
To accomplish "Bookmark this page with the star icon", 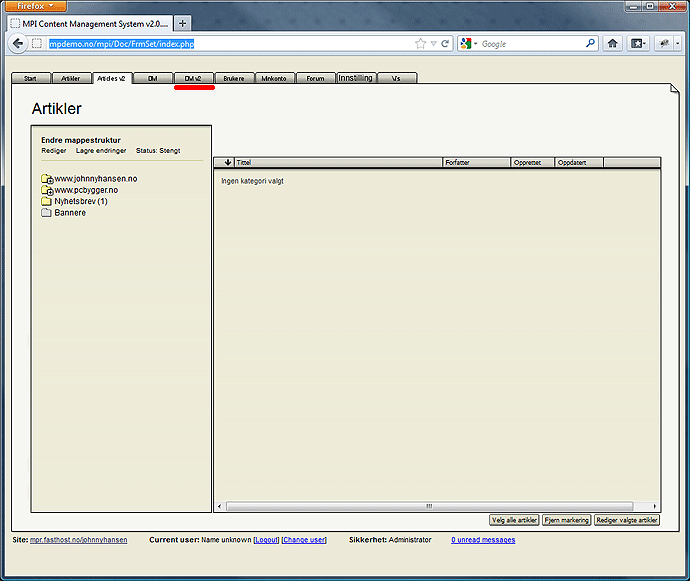I will coord(420,44).
